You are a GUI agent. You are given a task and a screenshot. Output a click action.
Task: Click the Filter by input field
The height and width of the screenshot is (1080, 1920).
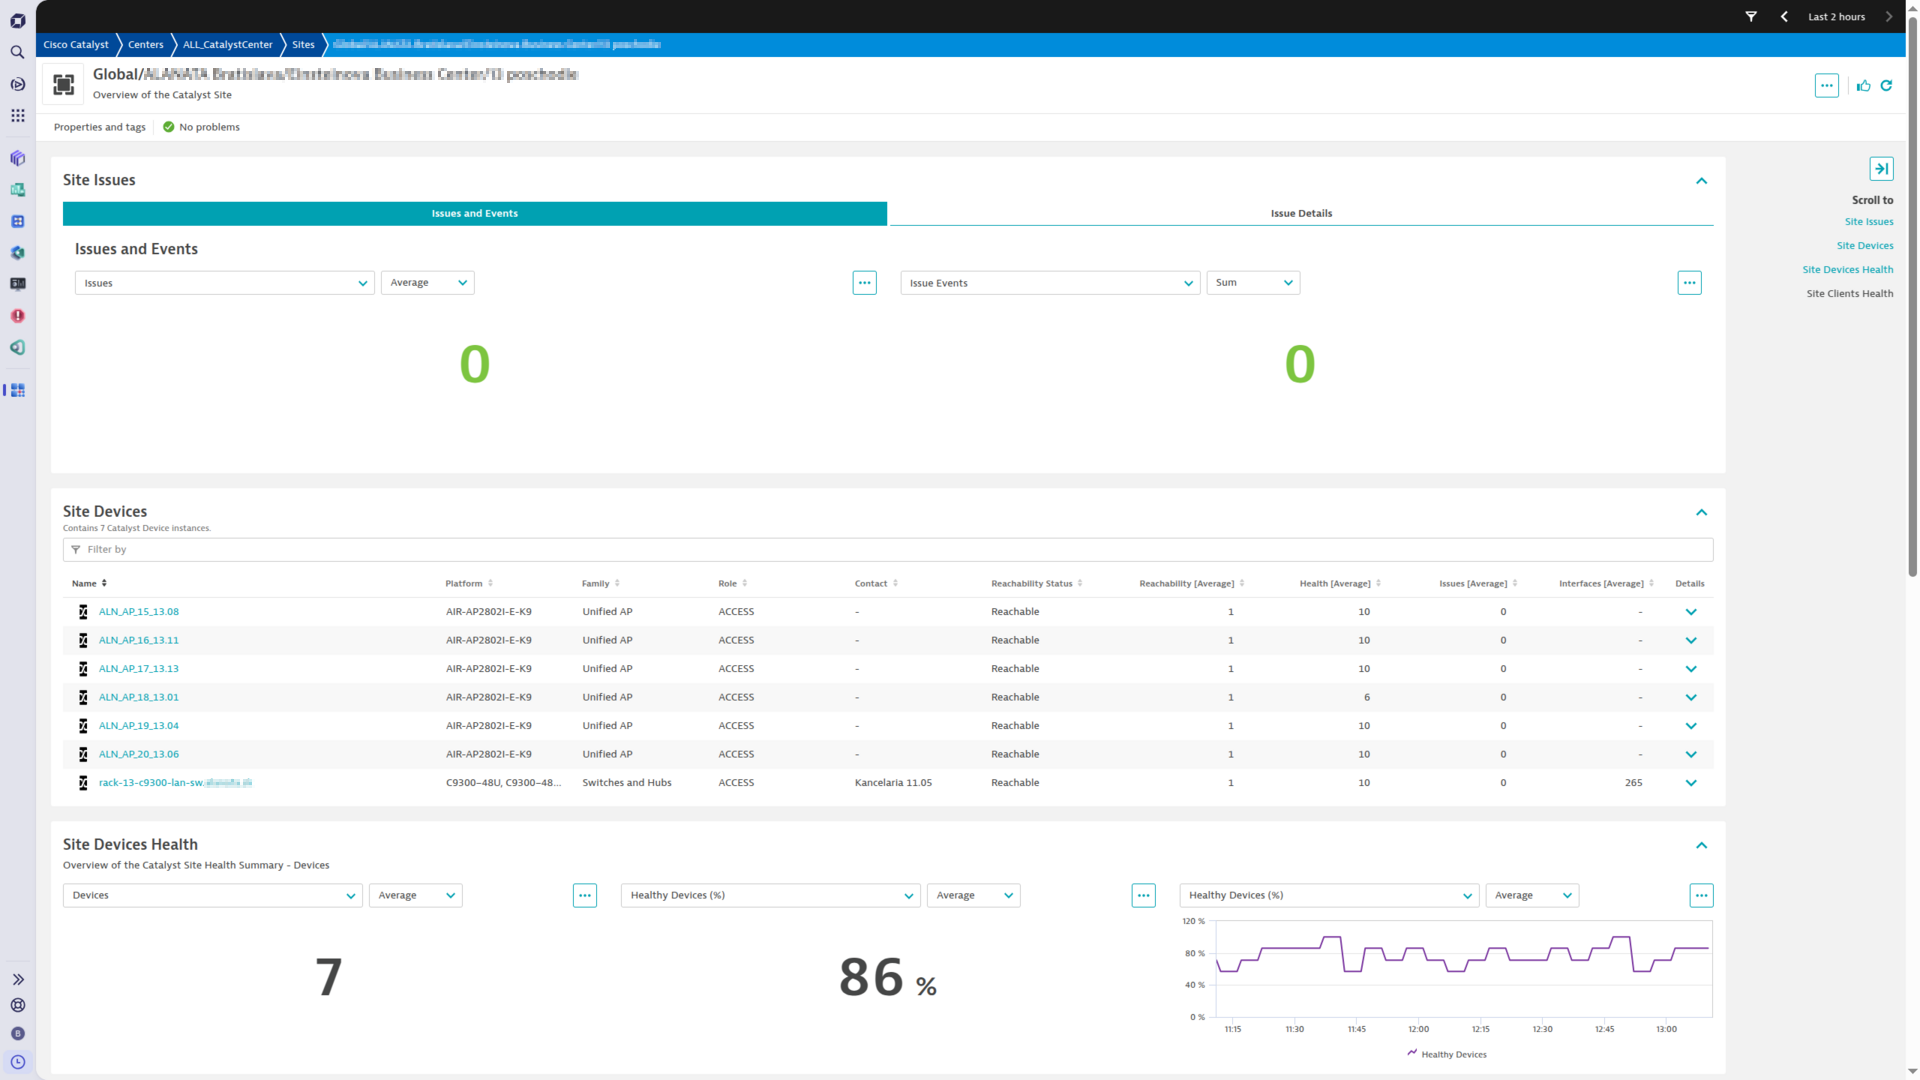(x=887, y=550)
